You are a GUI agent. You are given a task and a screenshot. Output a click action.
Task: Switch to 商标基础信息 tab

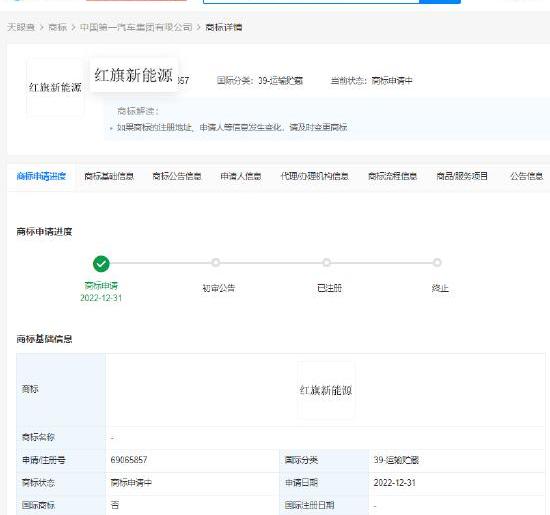point(109,176)
